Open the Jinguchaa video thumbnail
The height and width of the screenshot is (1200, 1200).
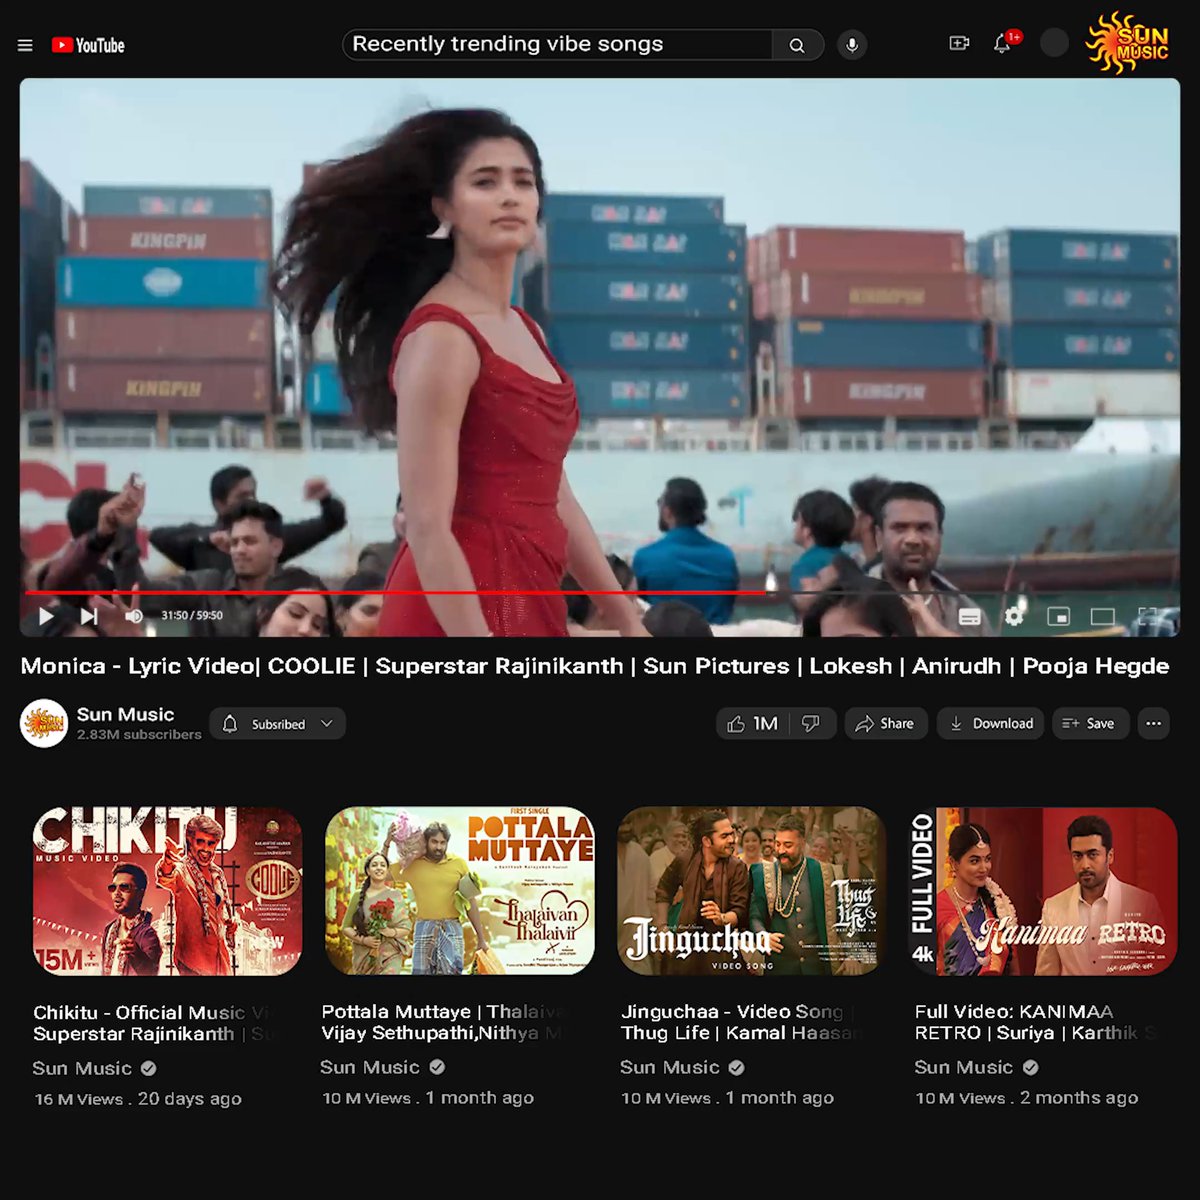[x=751, y=891]
